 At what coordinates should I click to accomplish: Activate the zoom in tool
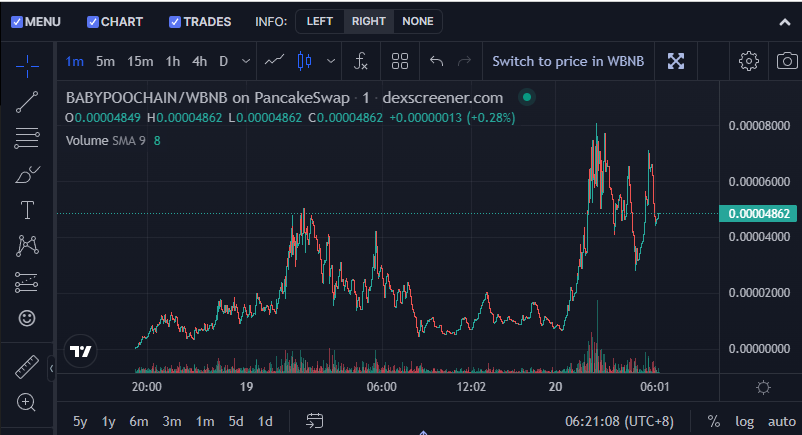[26, 403]
